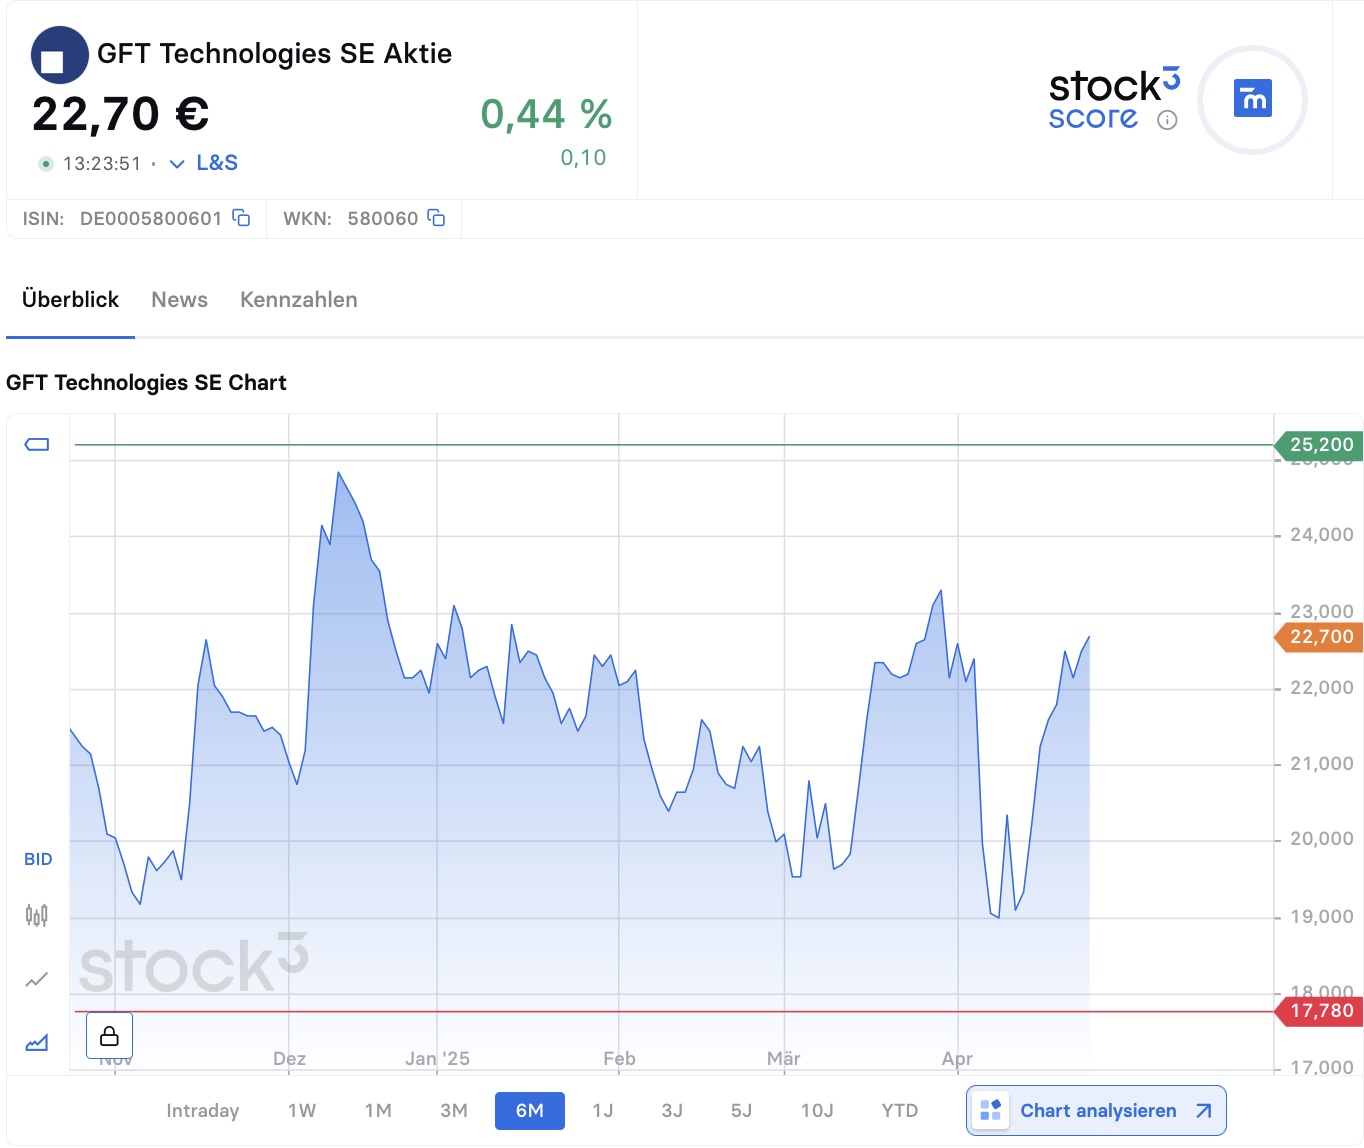This screenshot has width=1364, height=1148.
Task: Click the stock3 score logo
Action: tap(1114, 99)
